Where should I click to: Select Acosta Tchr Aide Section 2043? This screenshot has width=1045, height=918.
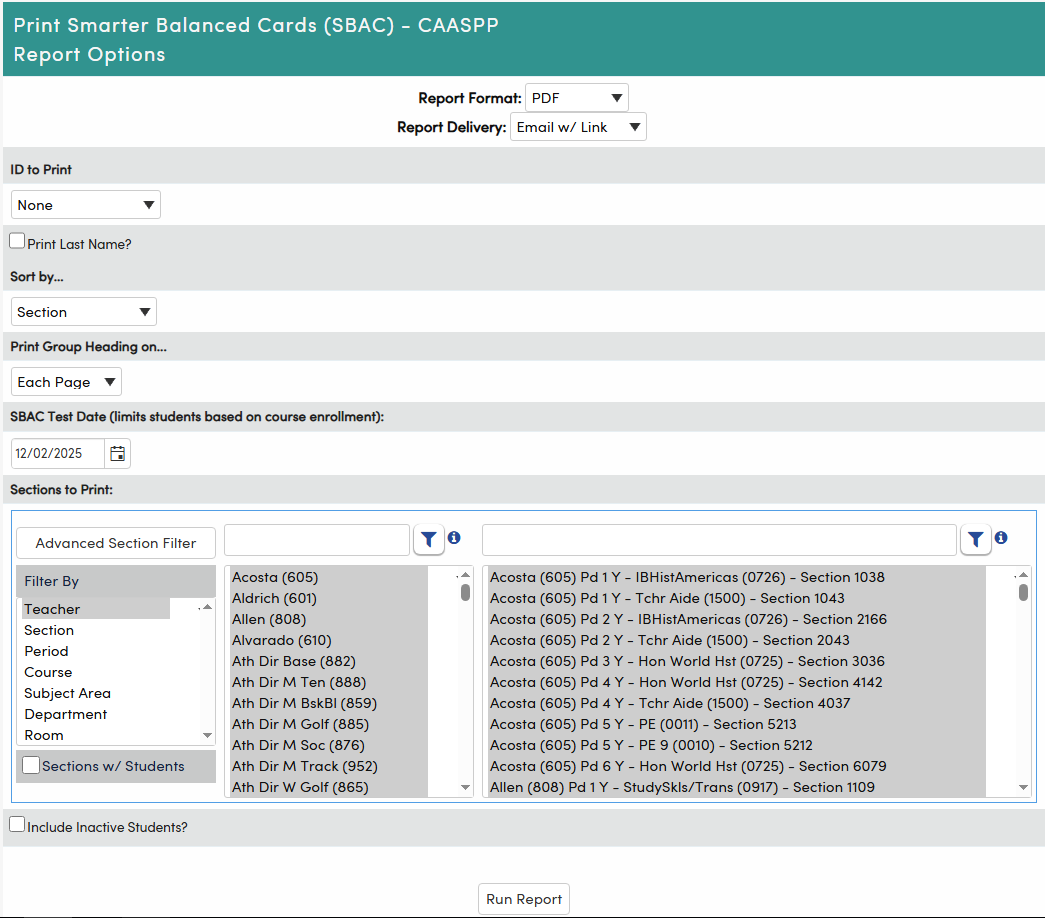(x=737, y=641)
